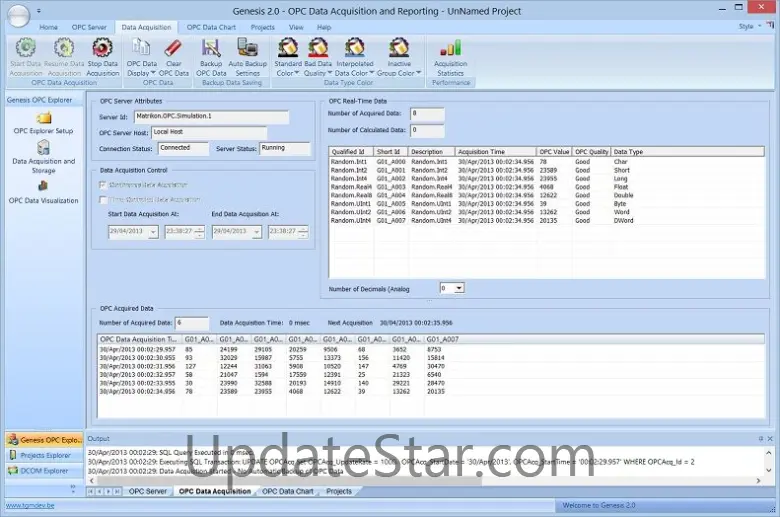The image size is (780, 517).
Task: Expand sidebar pane overflow chevron
Action: [73, 489]
